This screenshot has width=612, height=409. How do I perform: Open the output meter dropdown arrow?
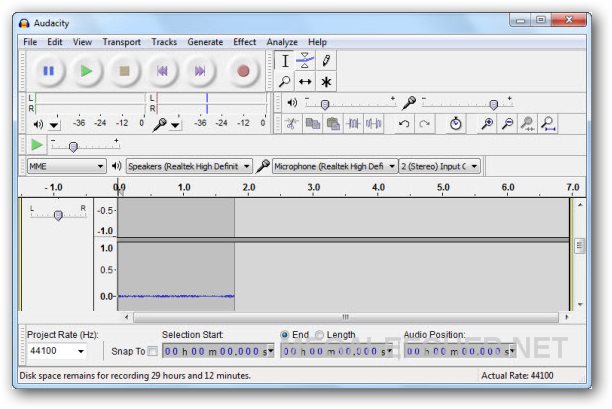pos(54,125)
